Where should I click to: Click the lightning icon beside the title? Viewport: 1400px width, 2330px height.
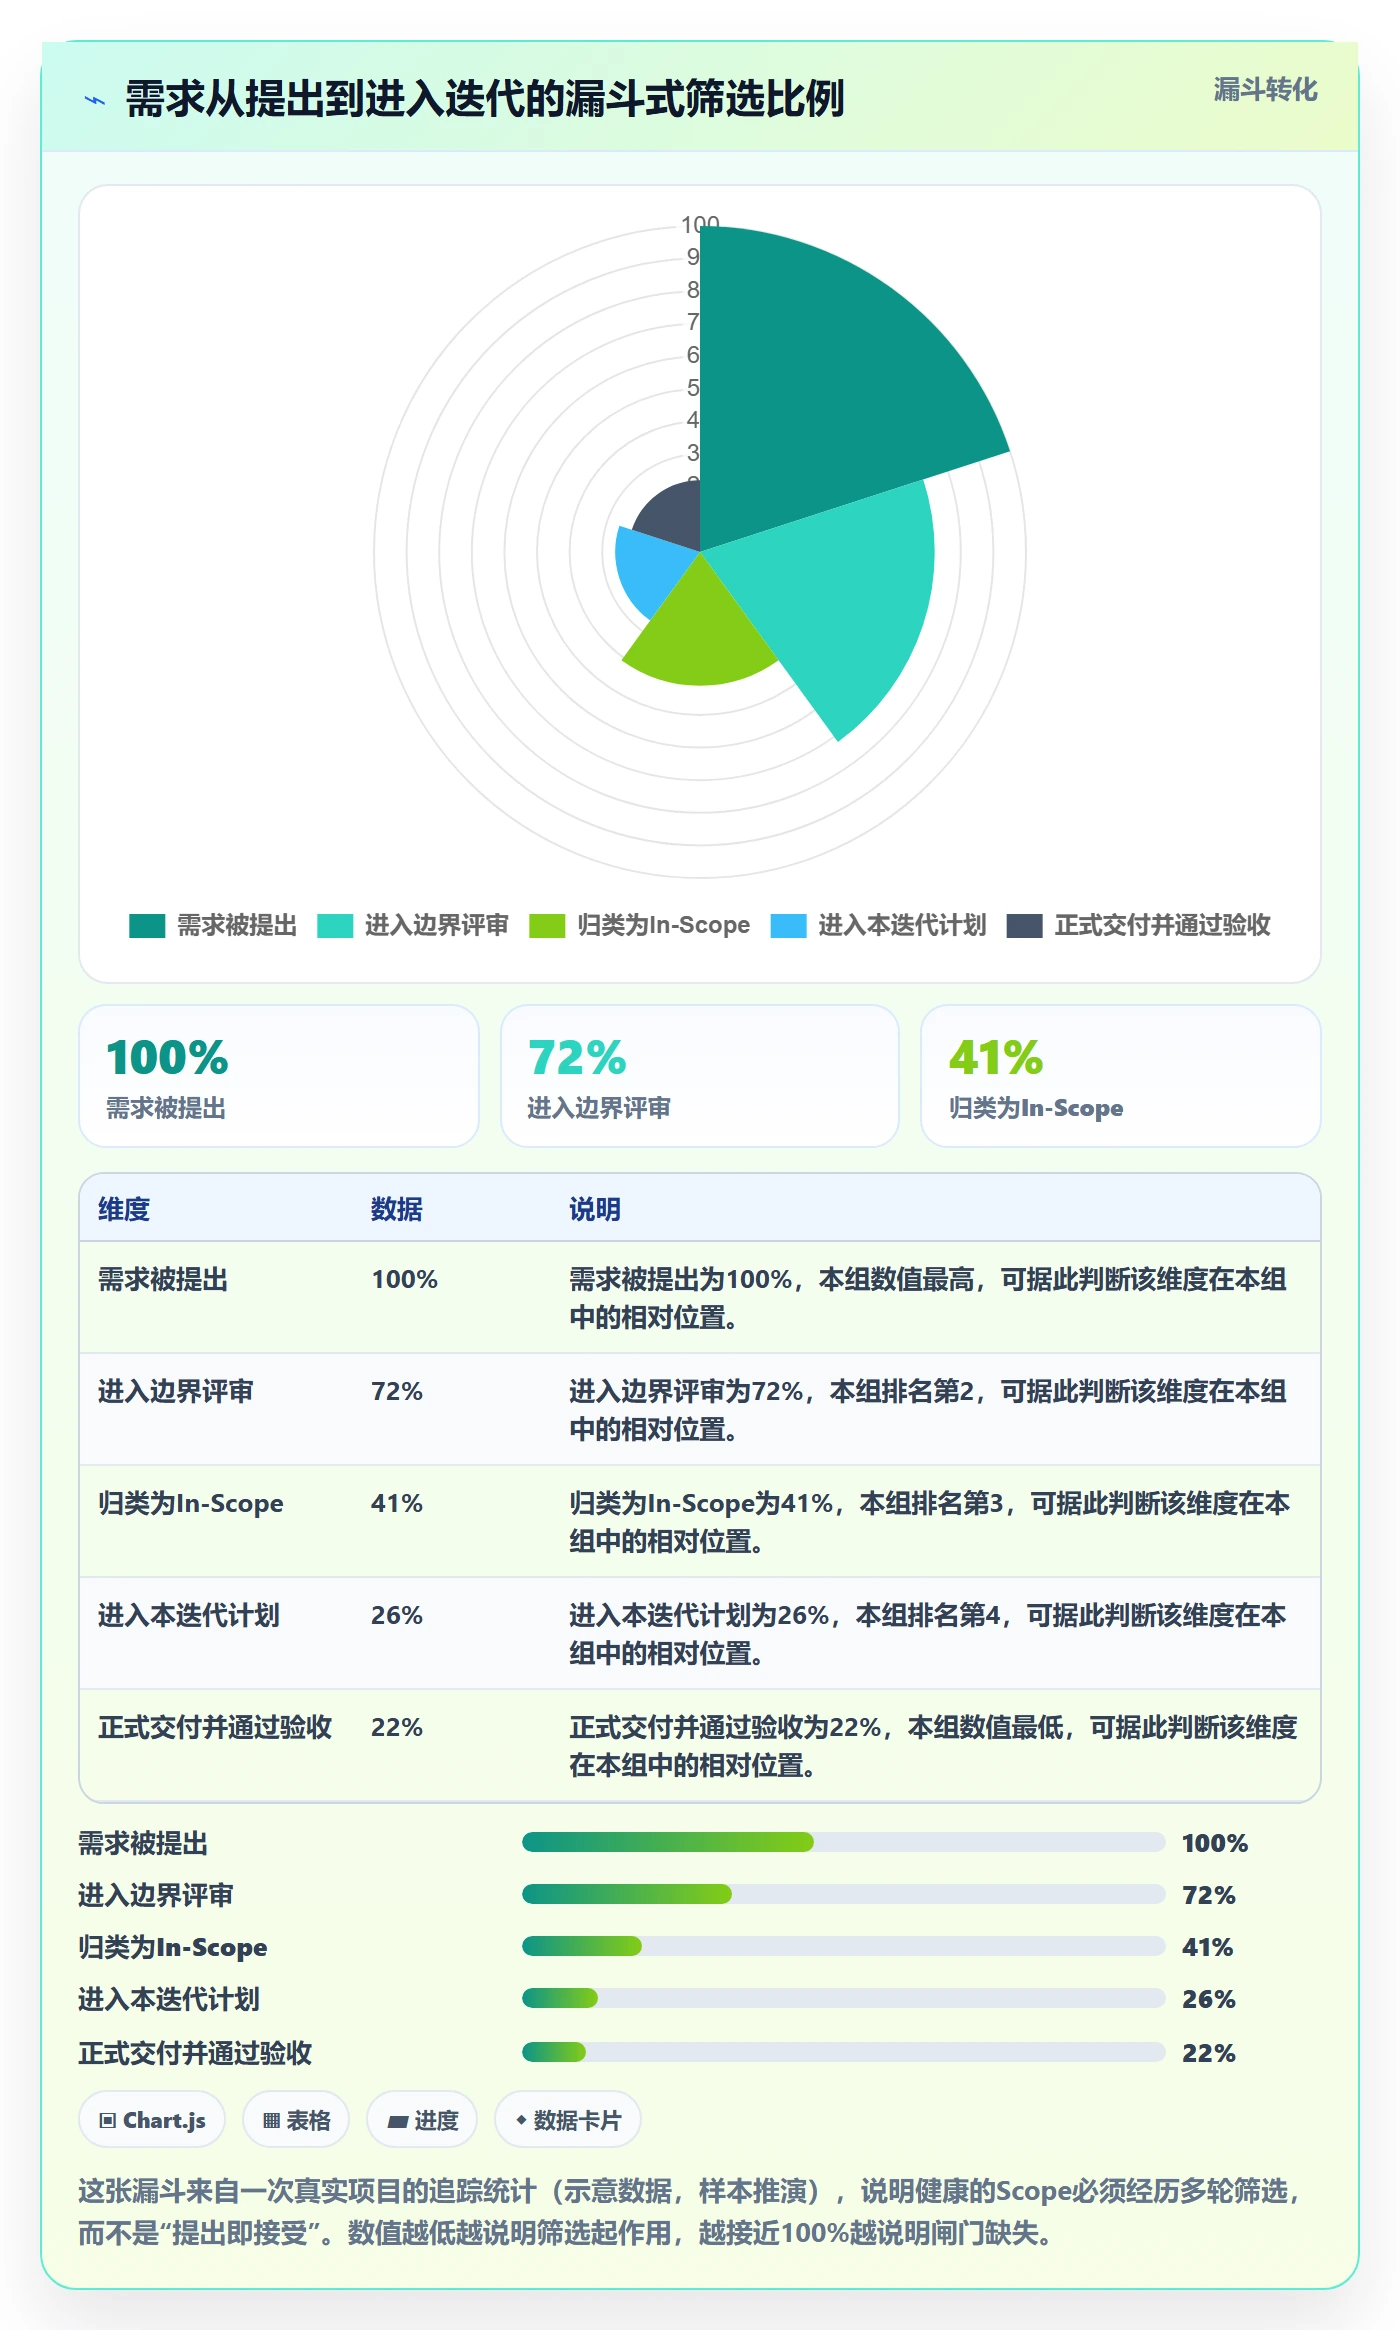(x=95, y=100)
